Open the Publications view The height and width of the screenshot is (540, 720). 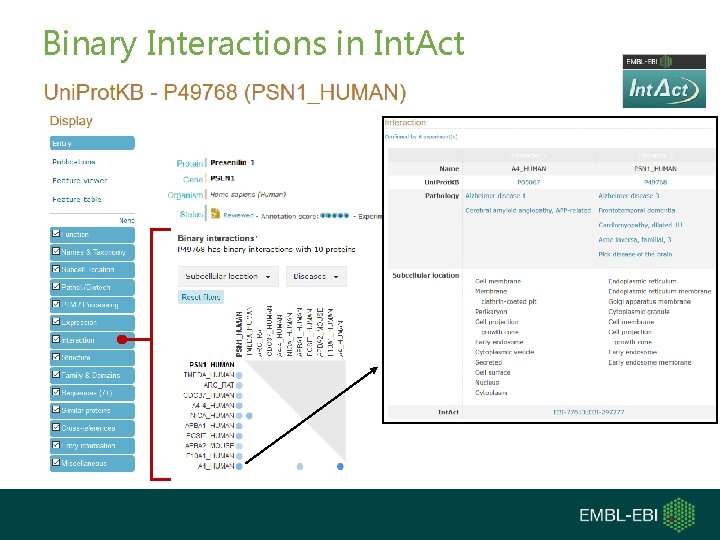pyautogui.click(x=74, y=162)
